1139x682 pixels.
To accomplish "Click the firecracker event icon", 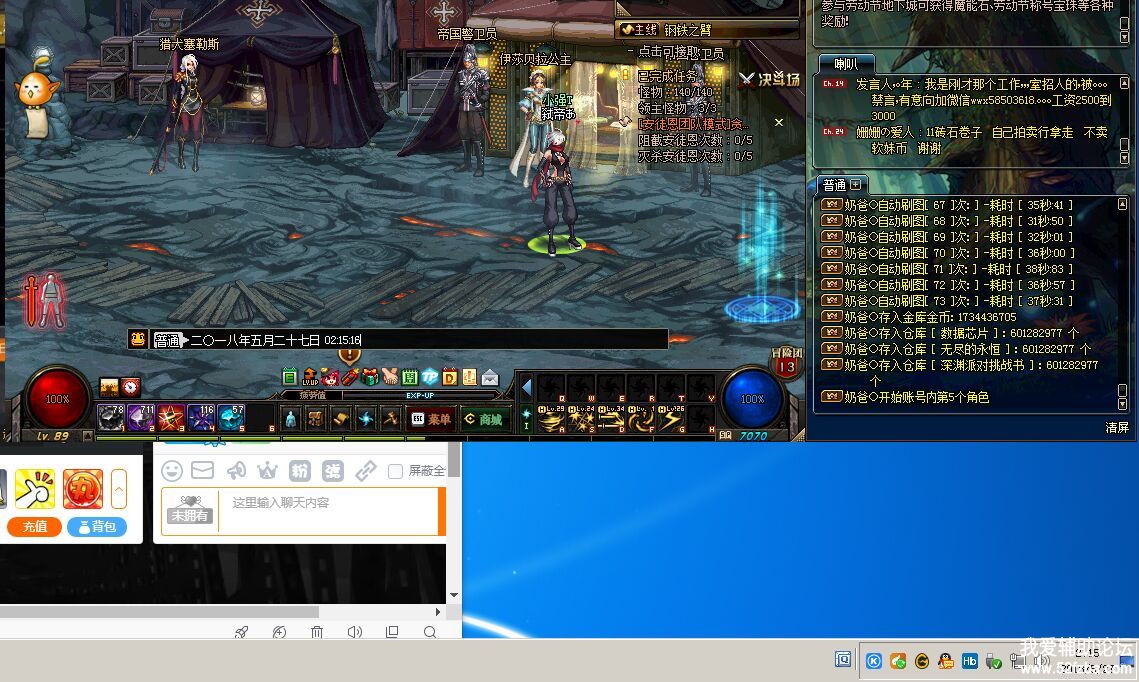I will (350, 376).
